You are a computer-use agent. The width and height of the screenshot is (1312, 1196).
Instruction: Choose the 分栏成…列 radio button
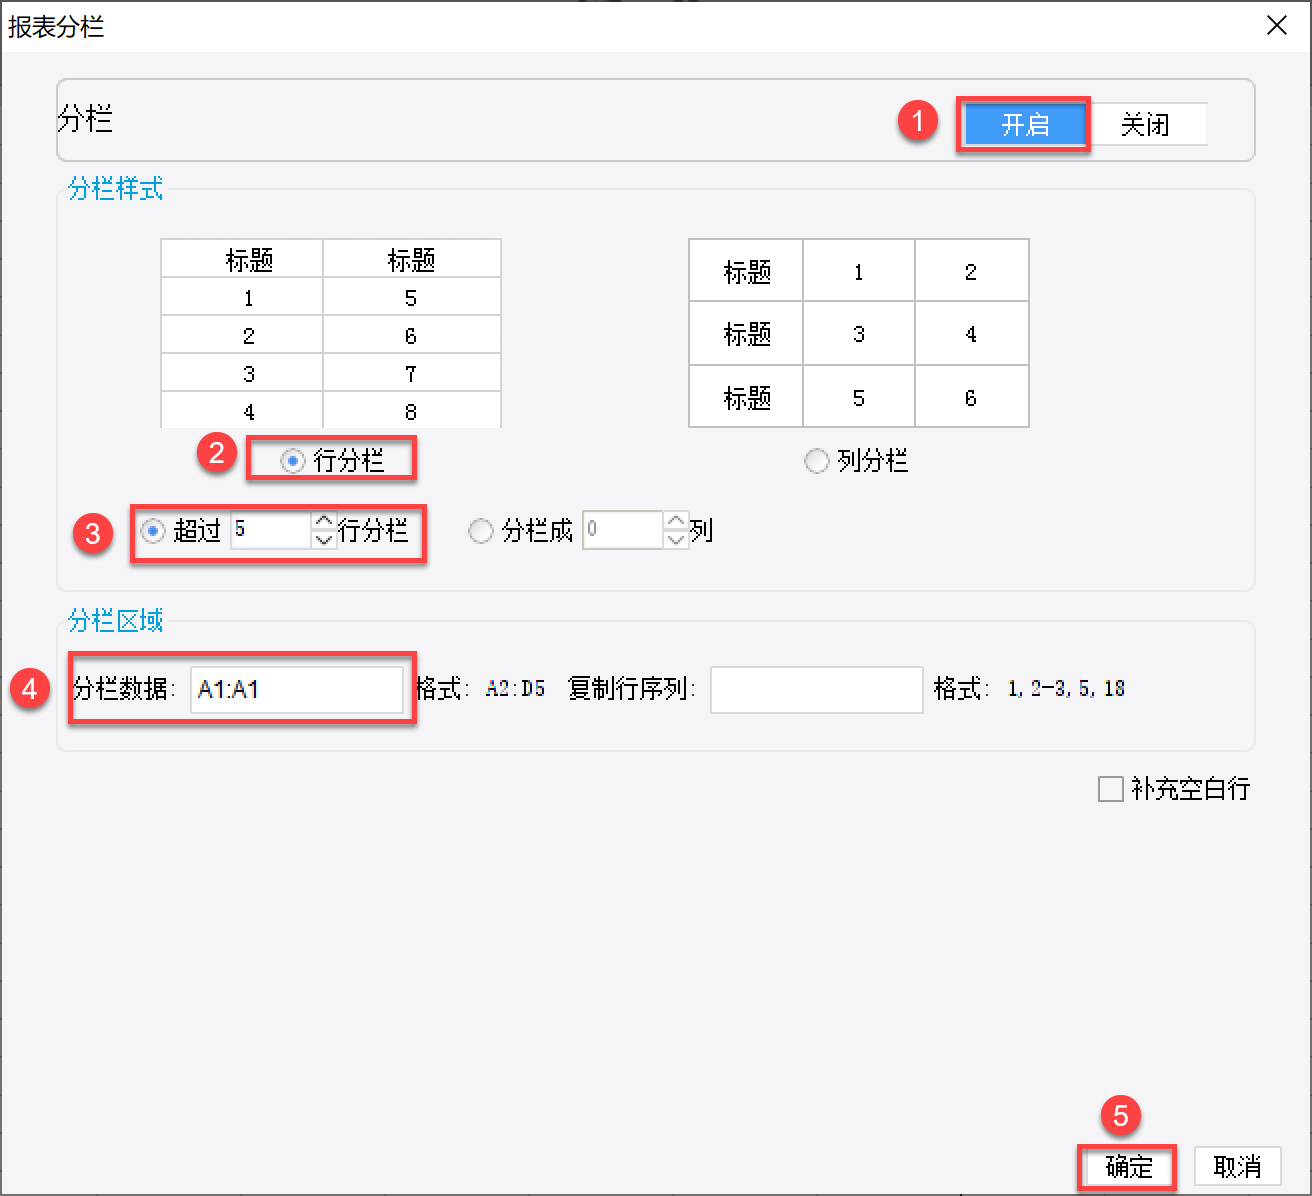(x=481, y=531)
